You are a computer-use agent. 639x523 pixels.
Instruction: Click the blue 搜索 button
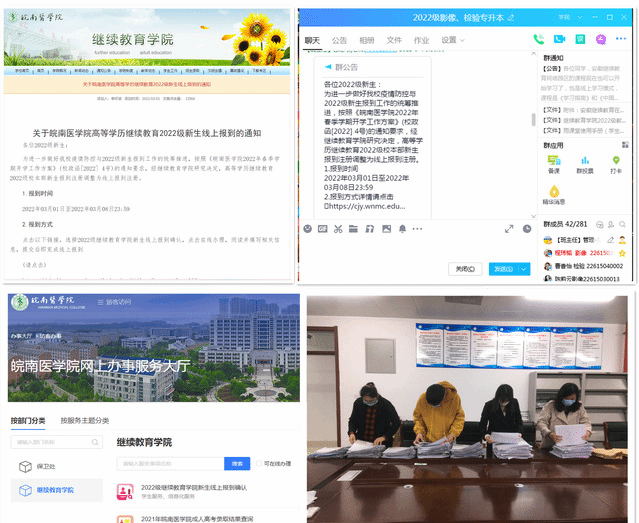tap(237, 464)
